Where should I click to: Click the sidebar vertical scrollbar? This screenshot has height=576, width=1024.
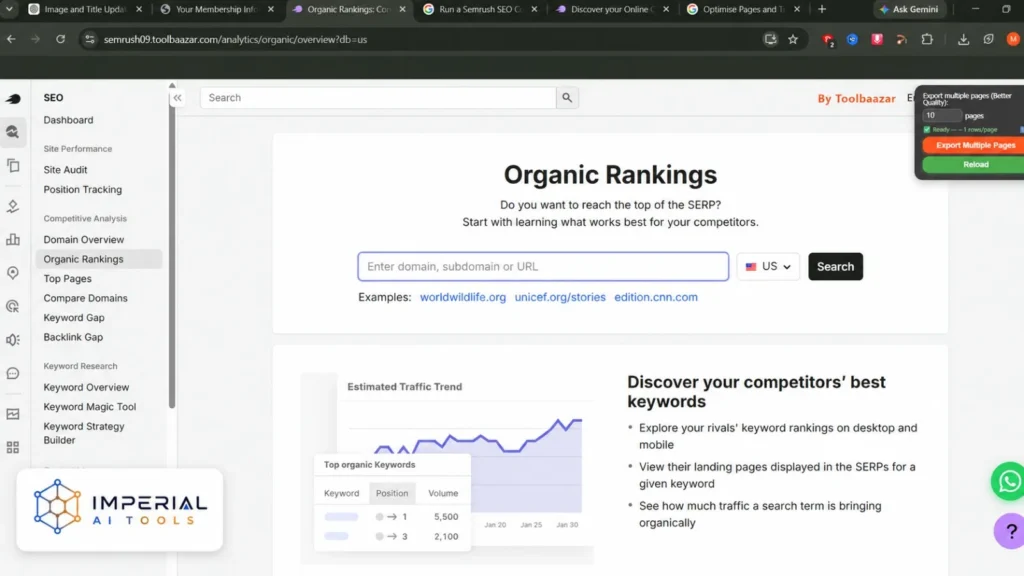[172, 248]
